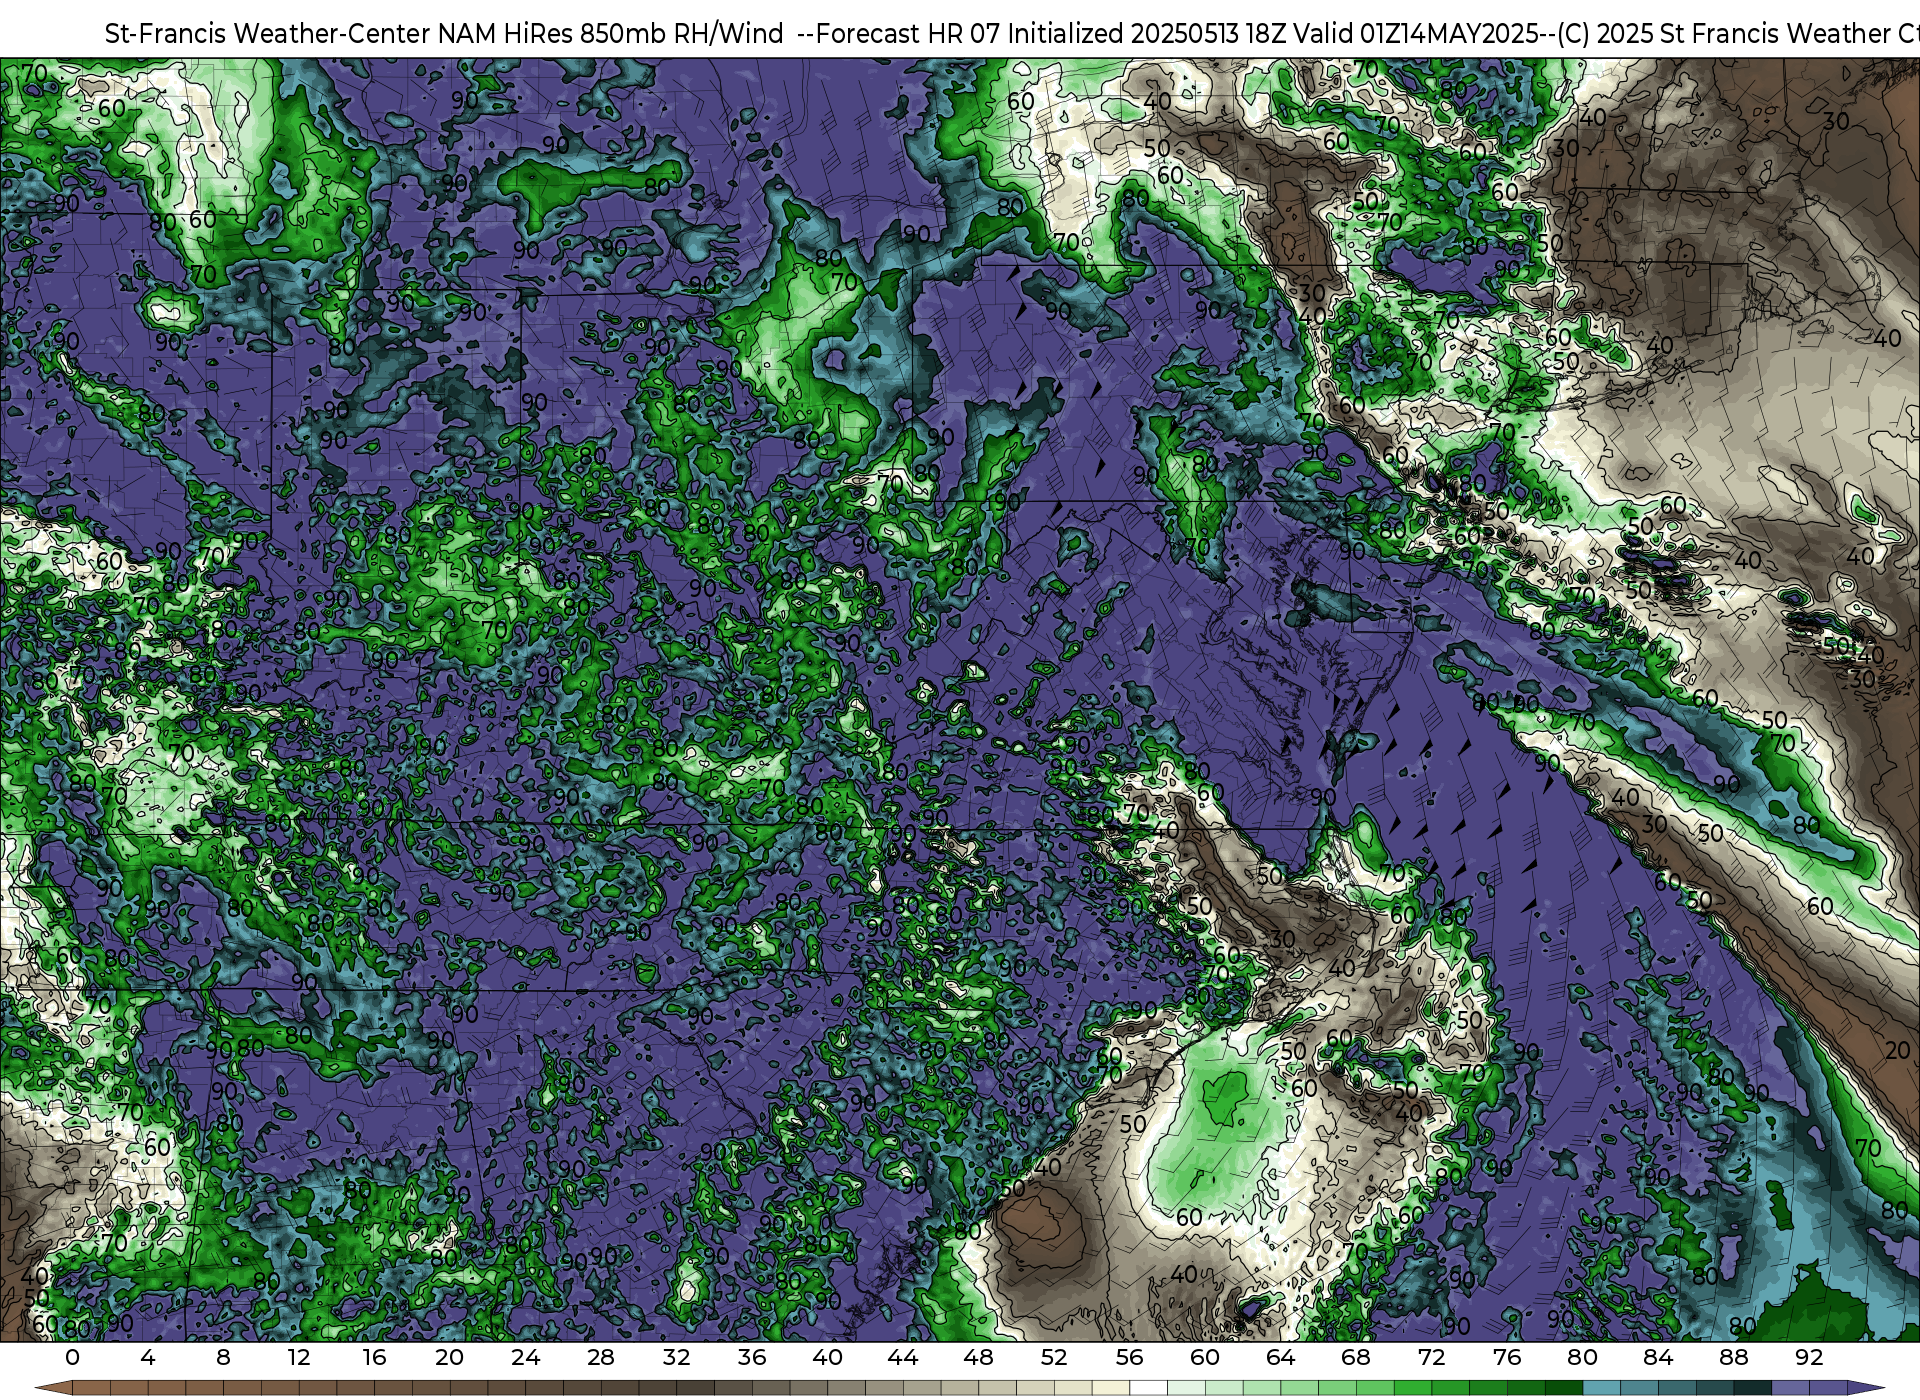1920x1400 pixels.
Task: Click the 'Forecast HR 07' text in the header
Action: (908, 33)
